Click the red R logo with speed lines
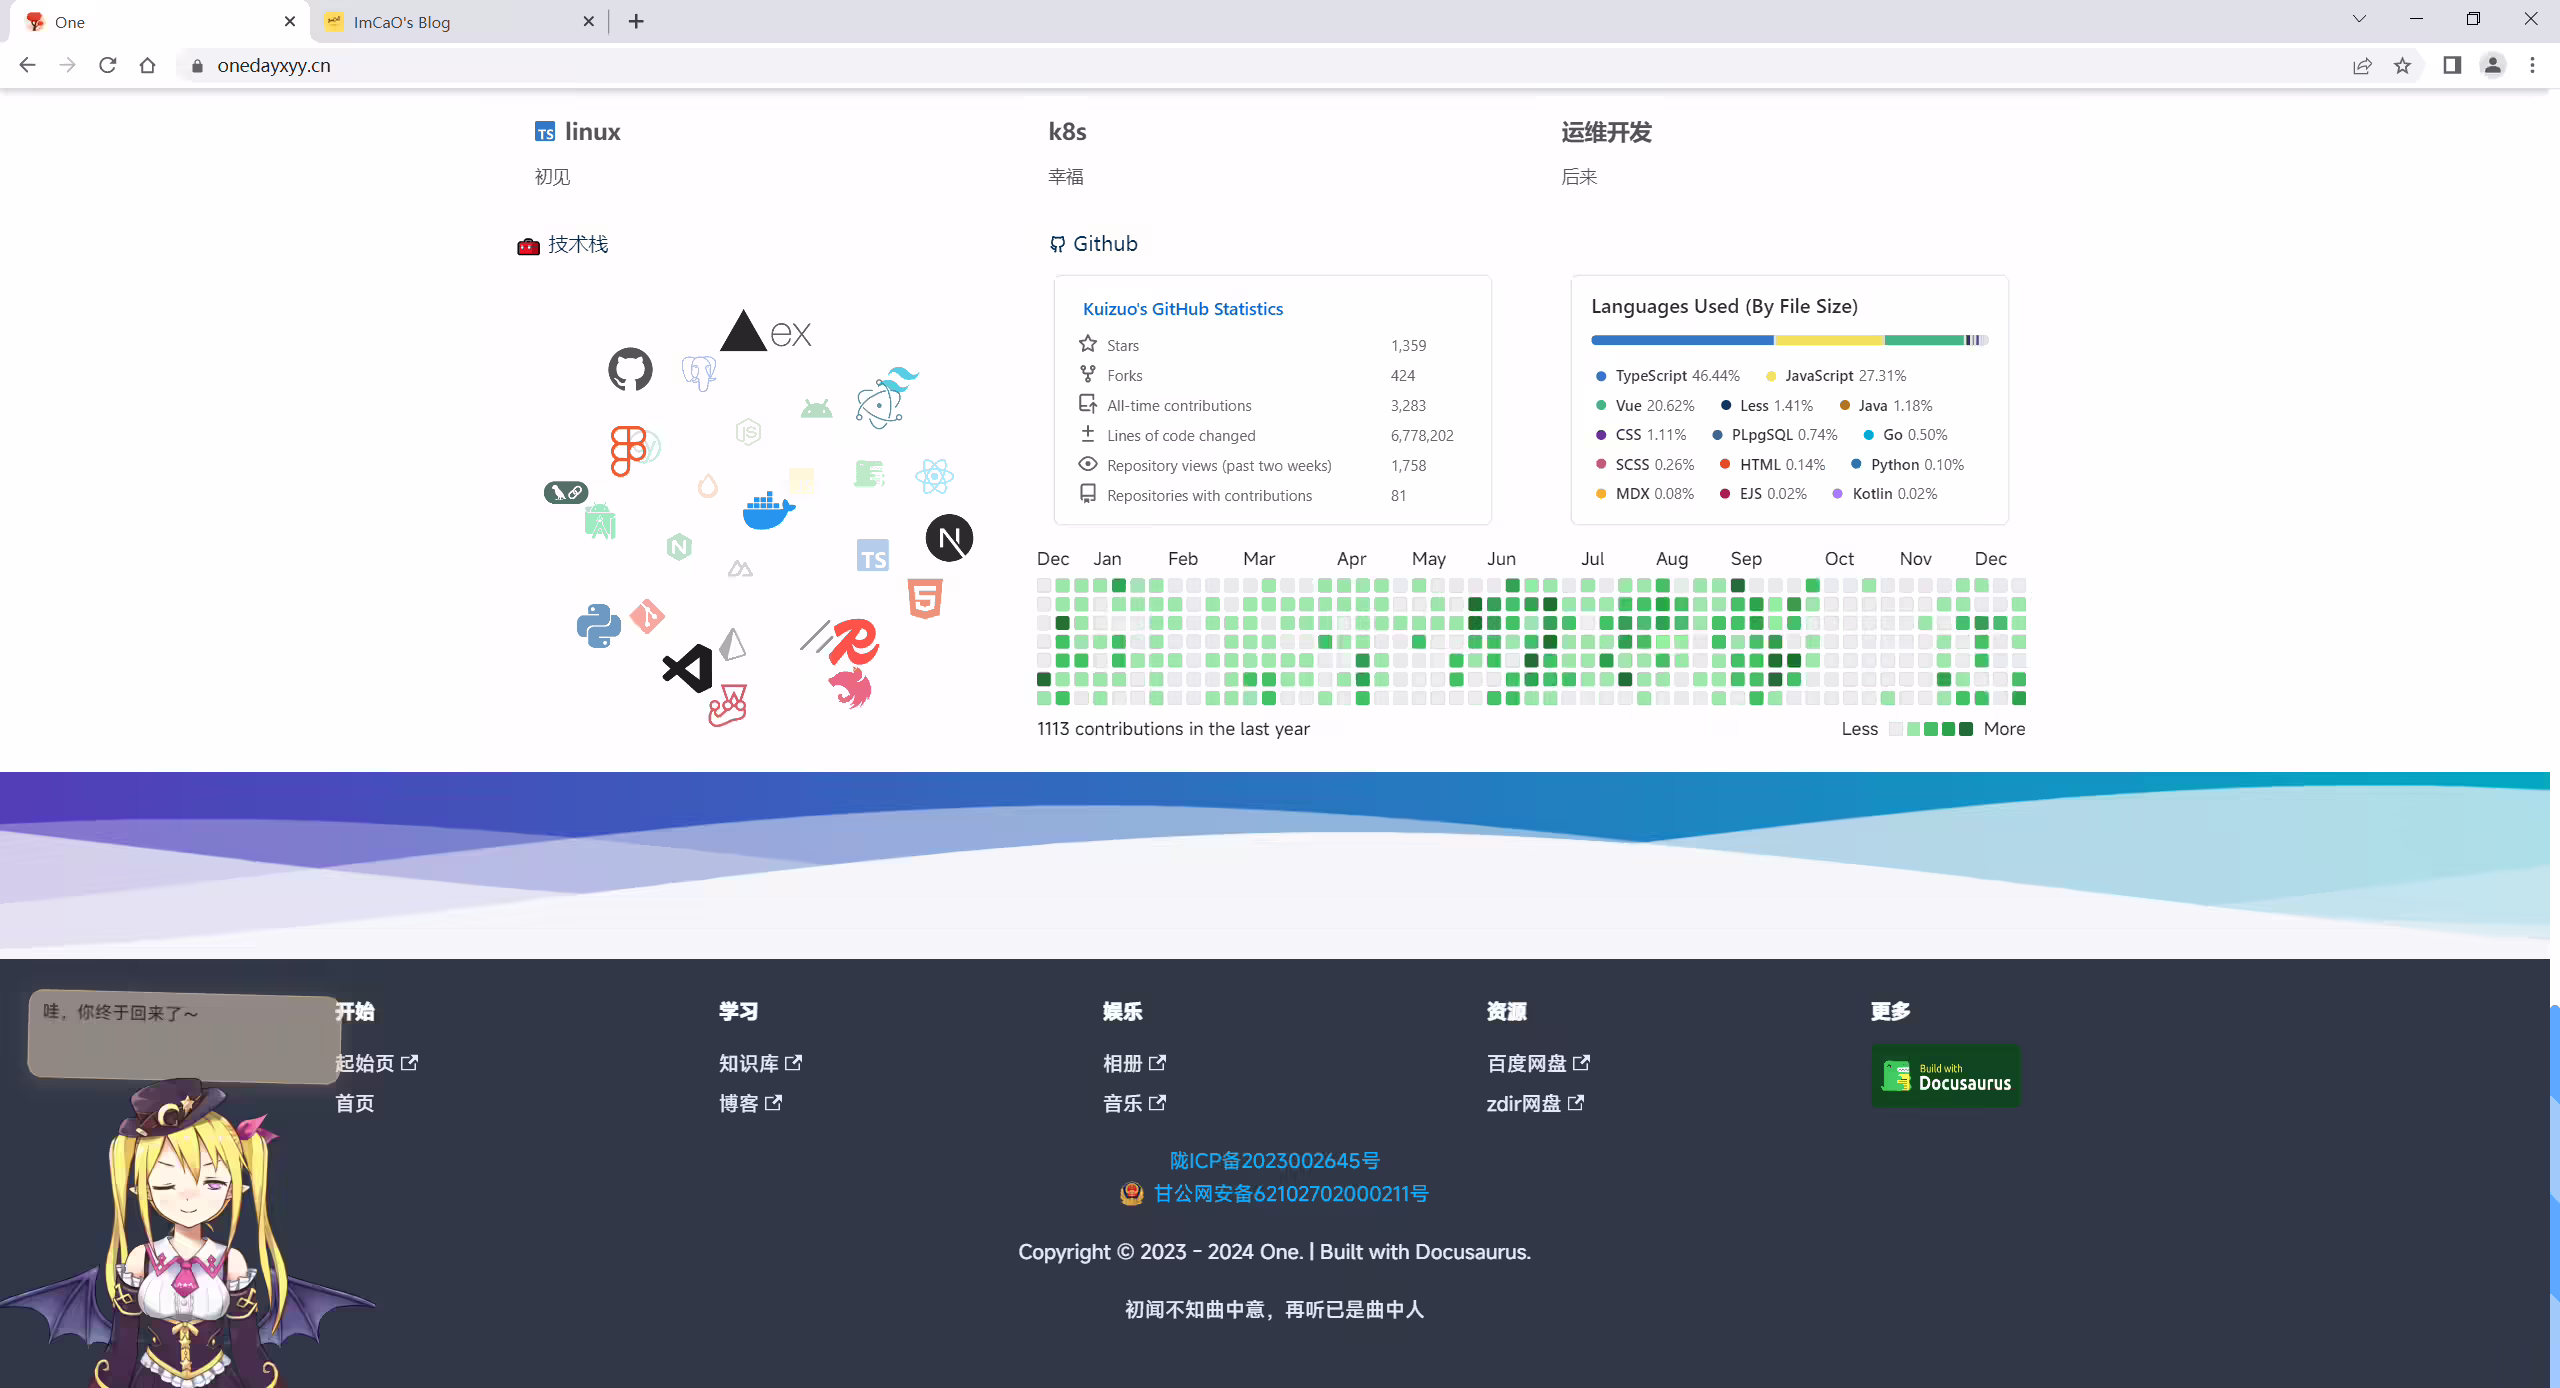Image resolution: width=2560 pixels, height=1388 pixels. (841, 642)
